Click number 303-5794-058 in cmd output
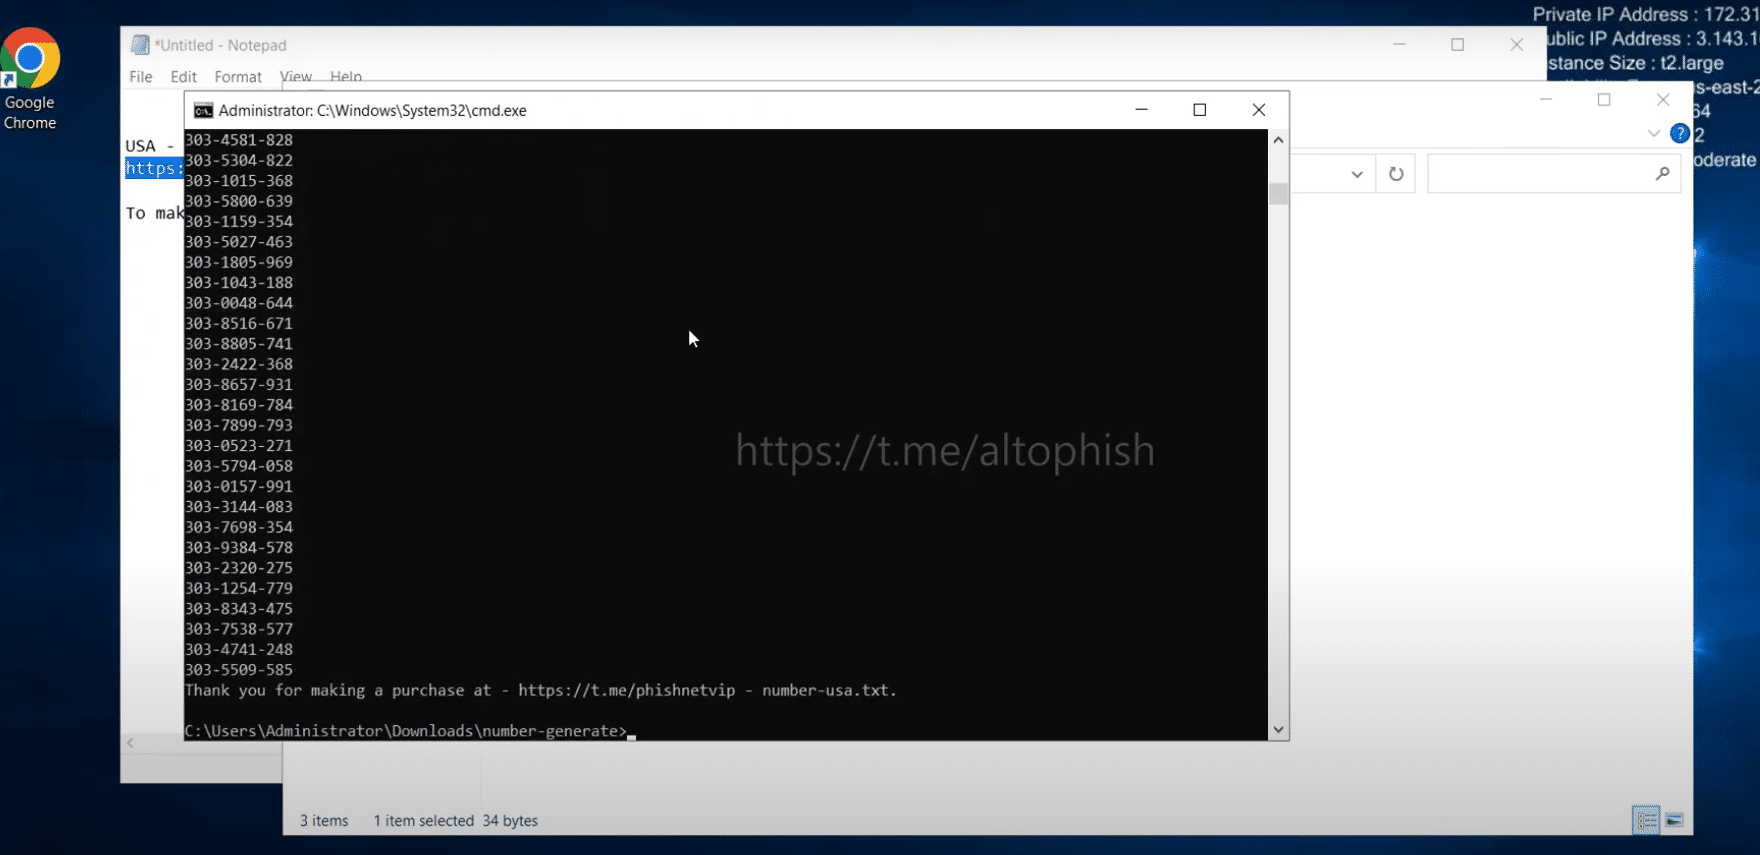This screenshot has width=1760, height=855. point(239,466)
